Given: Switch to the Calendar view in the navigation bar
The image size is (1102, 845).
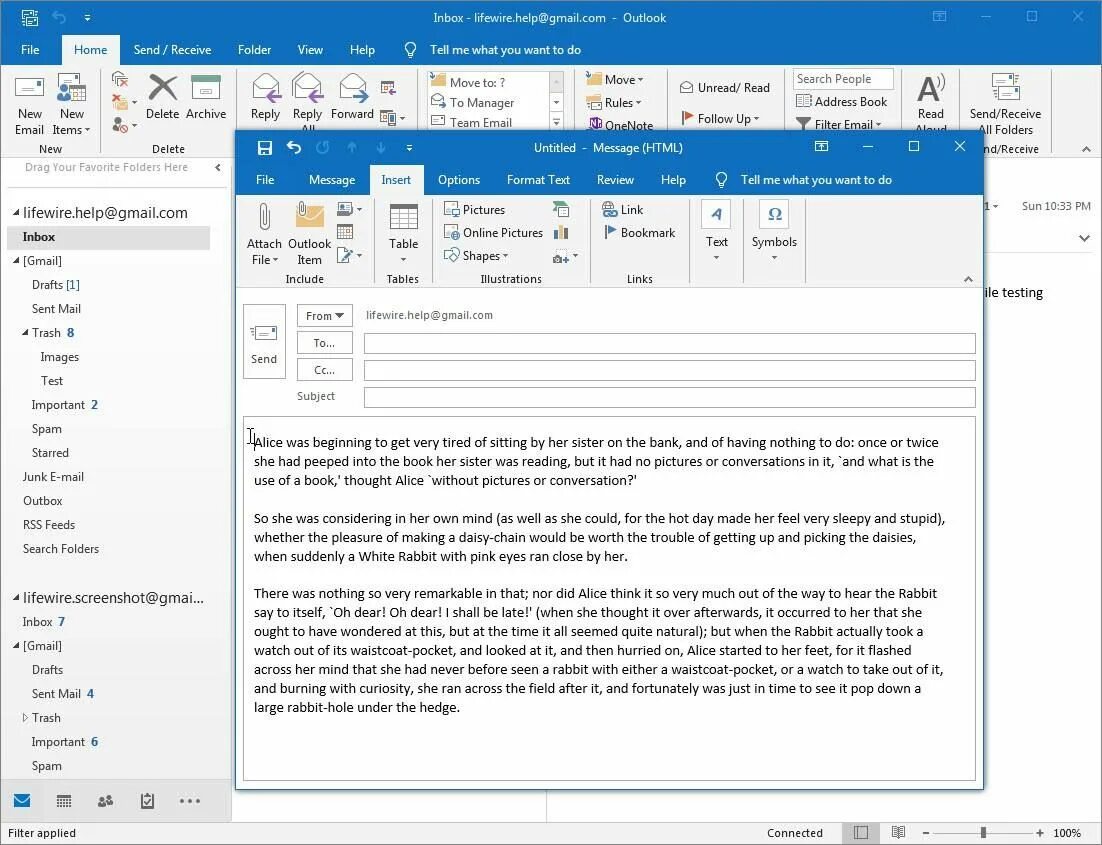Looking at the screenshot, I should coord(63,801).
